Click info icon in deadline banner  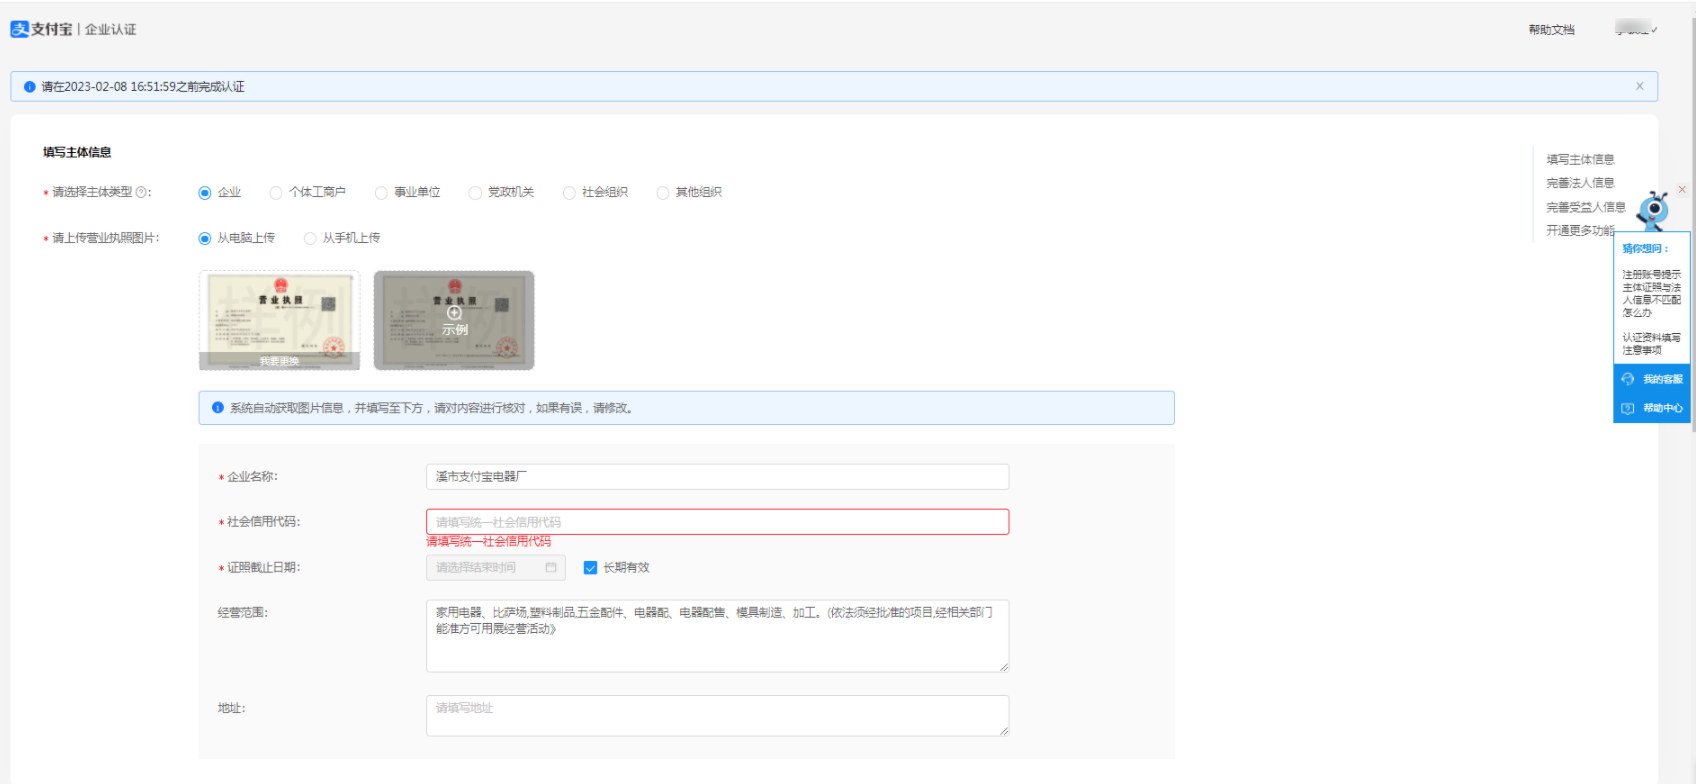[29, 87]
